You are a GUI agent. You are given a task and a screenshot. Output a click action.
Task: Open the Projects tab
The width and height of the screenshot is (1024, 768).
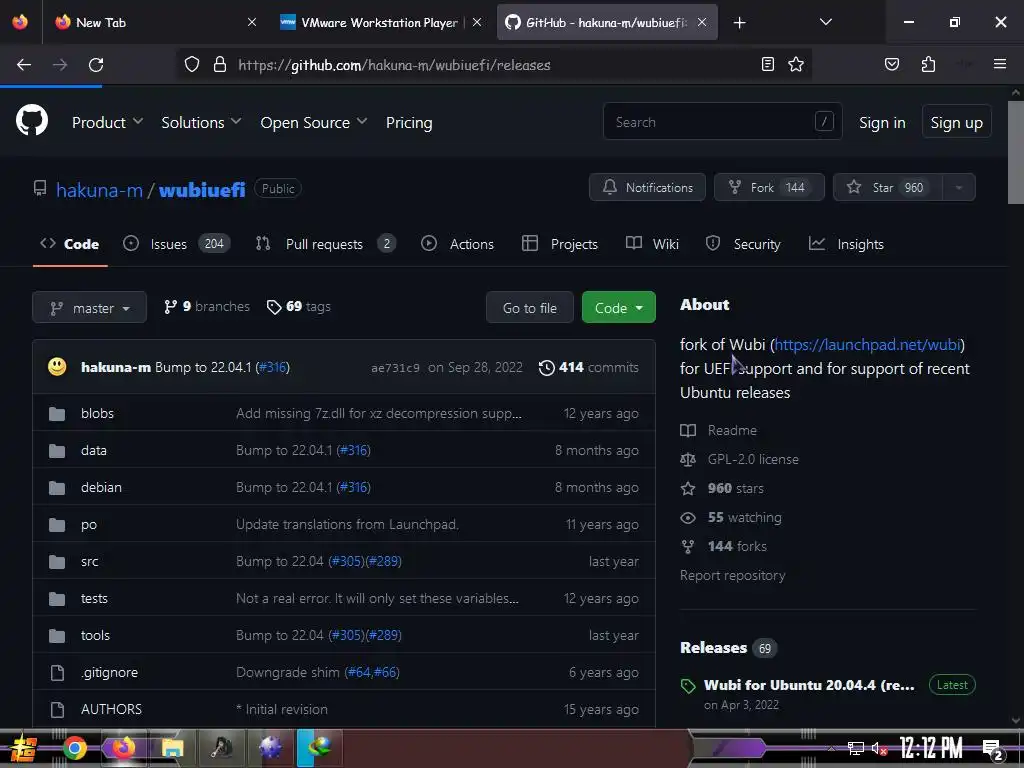point(560,244)
